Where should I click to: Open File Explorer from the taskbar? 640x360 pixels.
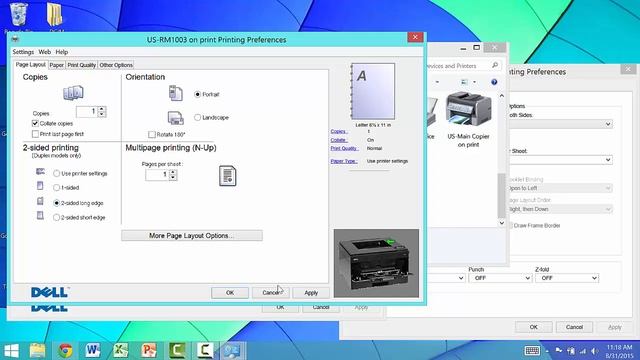coord(38,351)
